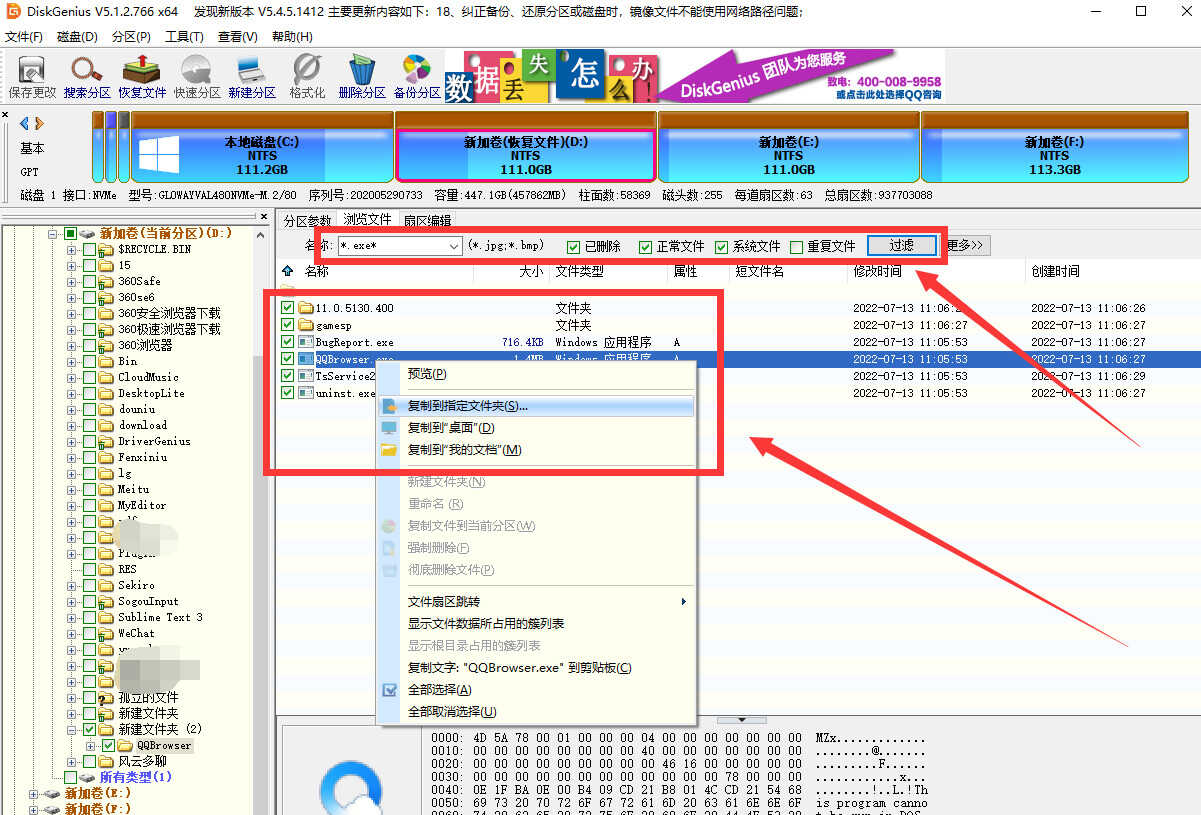
Task: Click the drive icon beside 新加卷(F:) in tree
Action: pyautogui.click(x=54, y=809)
